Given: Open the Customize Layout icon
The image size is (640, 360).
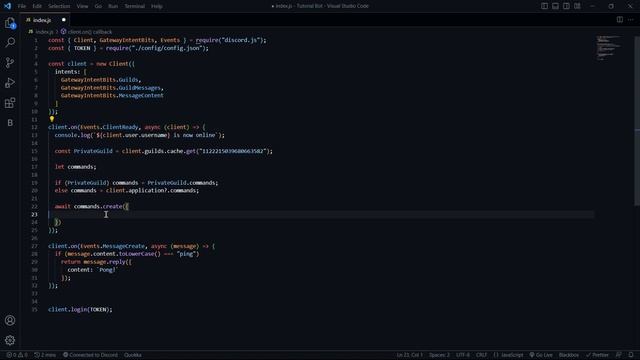Looking at the screenshot, I should (x=577, y=6).
